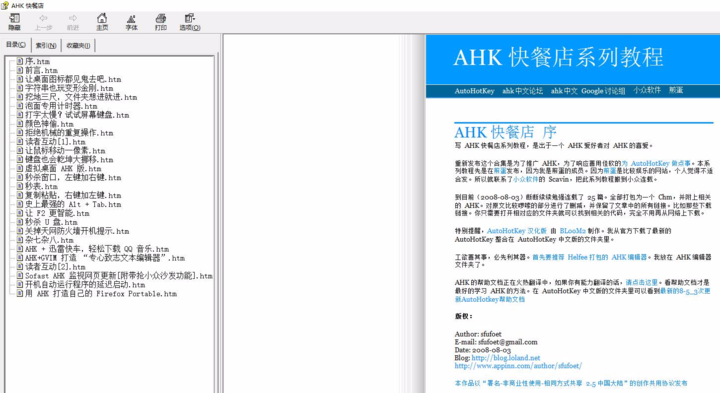Screen dimensions: 720x393
Task: Switch to the 收藏夹(I) Favorites tab
Action: 79,45
